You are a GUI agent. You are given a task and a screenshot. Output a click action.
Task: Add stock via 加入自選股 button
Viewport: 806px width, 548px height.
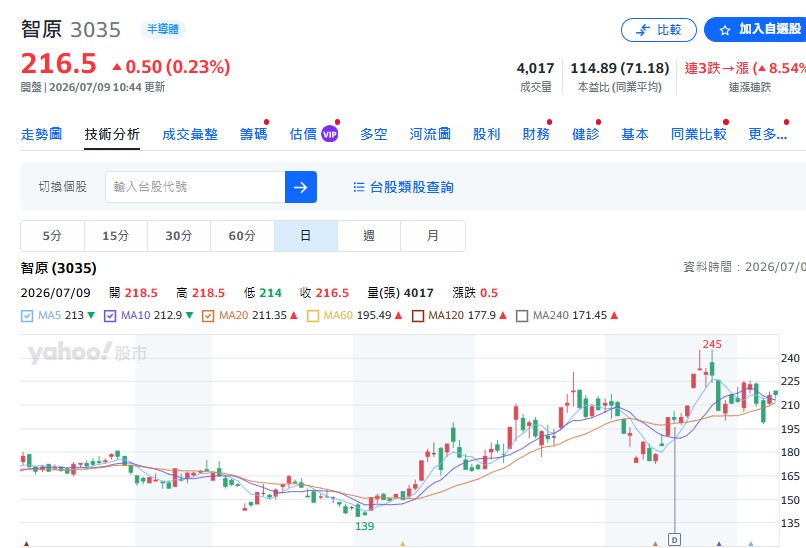pos(756,30)
